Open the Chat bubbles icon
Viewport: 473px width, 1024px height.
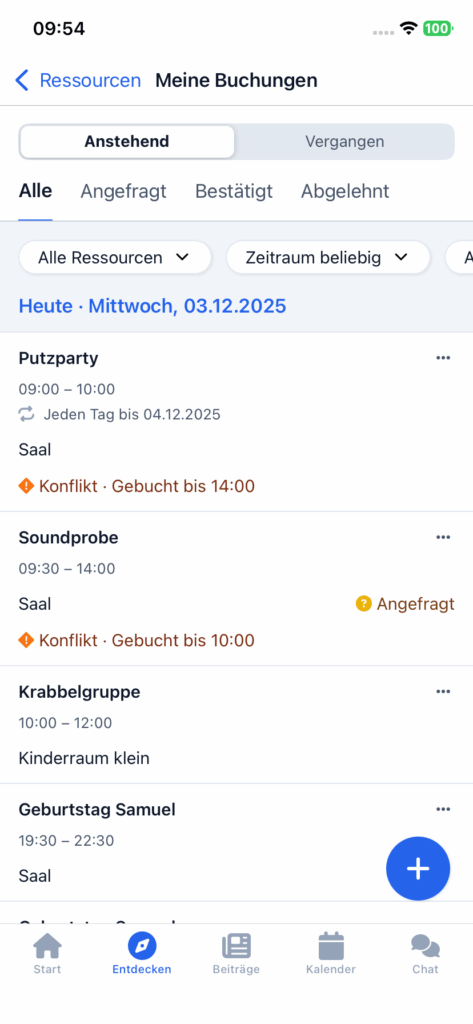[425, 946]
